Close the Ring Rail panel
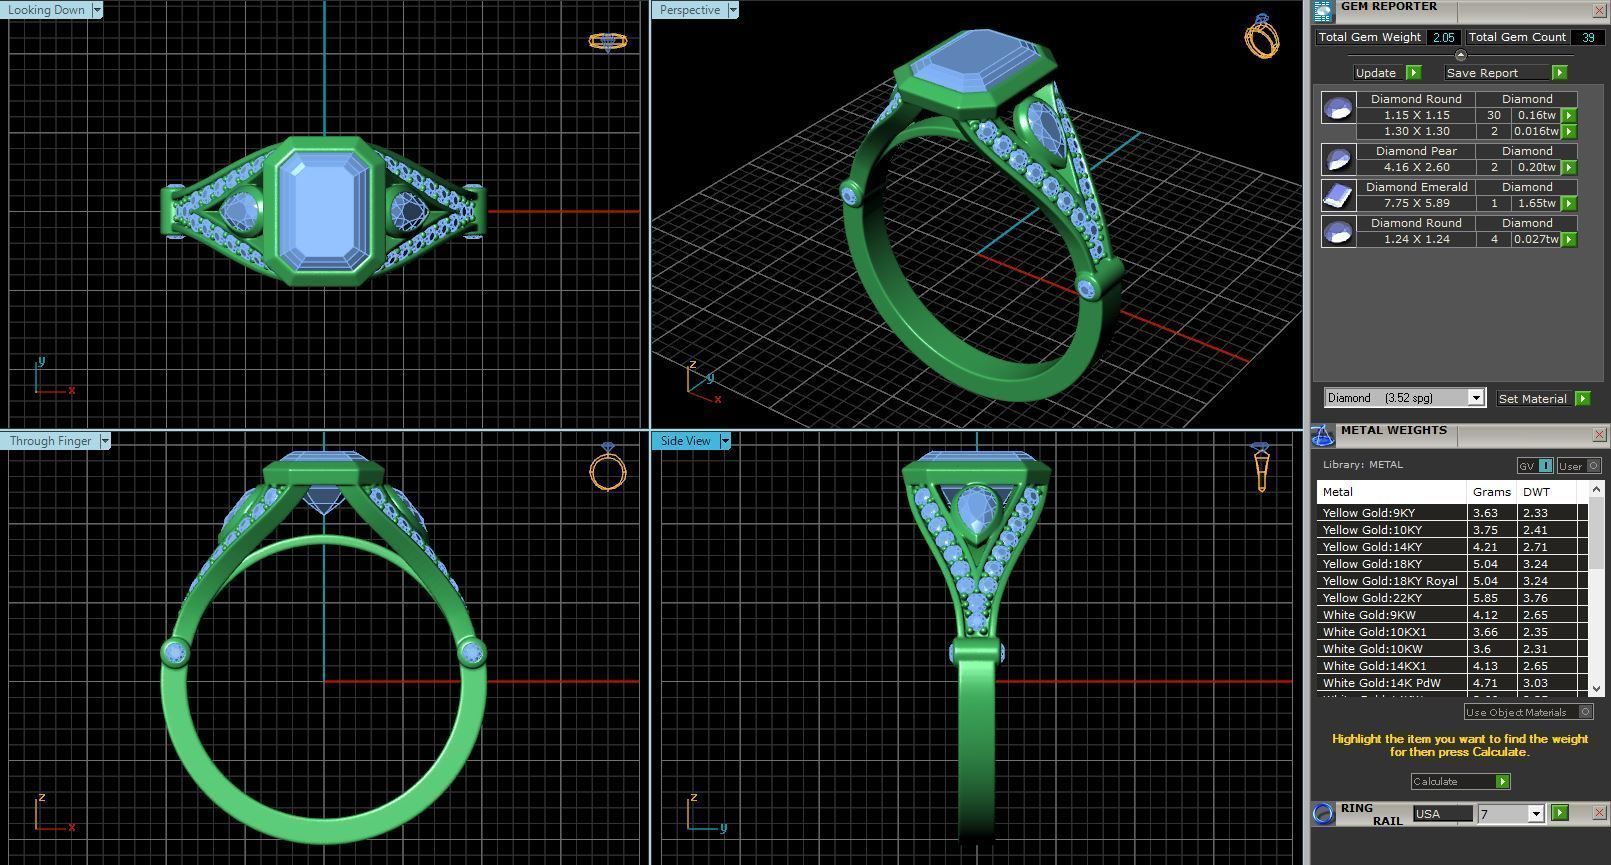 (x=1598, y=813)
